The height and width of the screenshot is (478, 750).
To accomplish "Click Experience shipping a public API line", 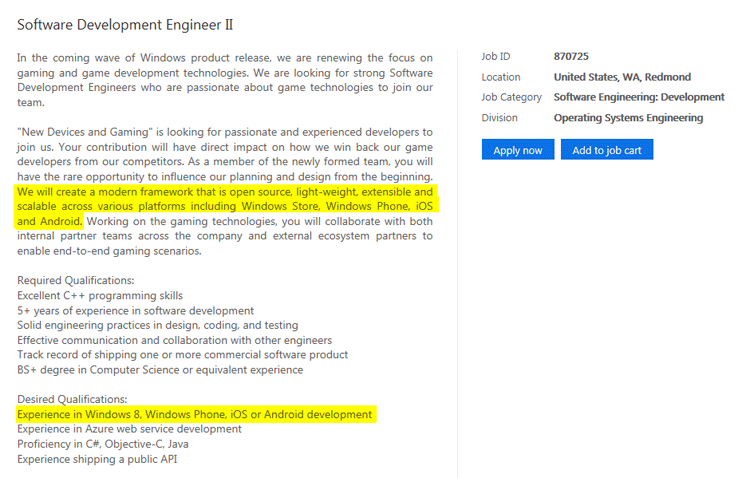I will (x=97, y=459).
